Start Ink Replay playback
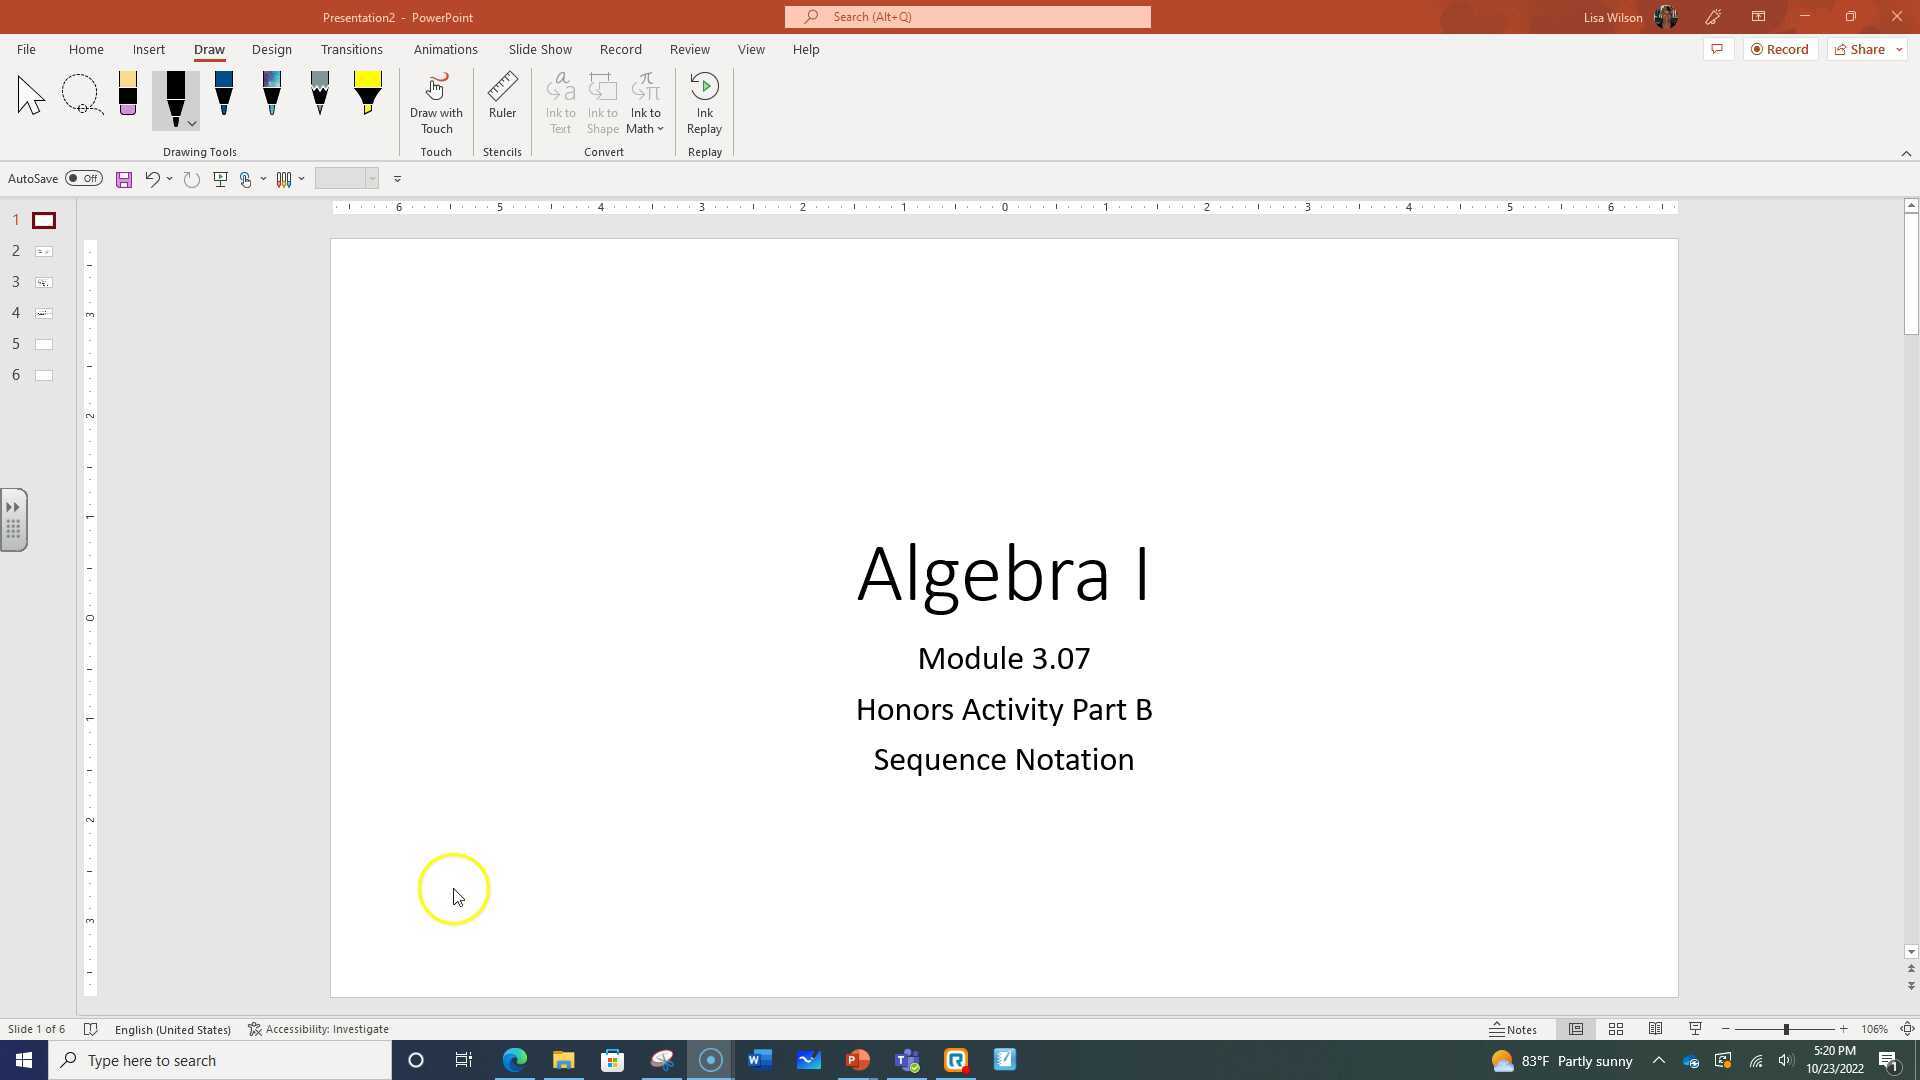The height and width of the screenshot is (1080, 1920). tap(705, 103)
